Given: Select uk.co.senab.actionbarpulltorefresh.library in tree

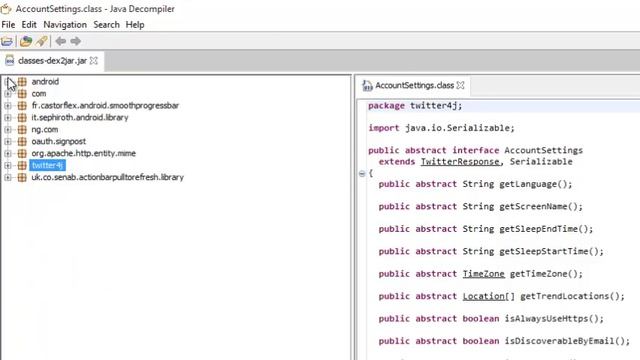Looking at the screenshot, I should [108, 178].
